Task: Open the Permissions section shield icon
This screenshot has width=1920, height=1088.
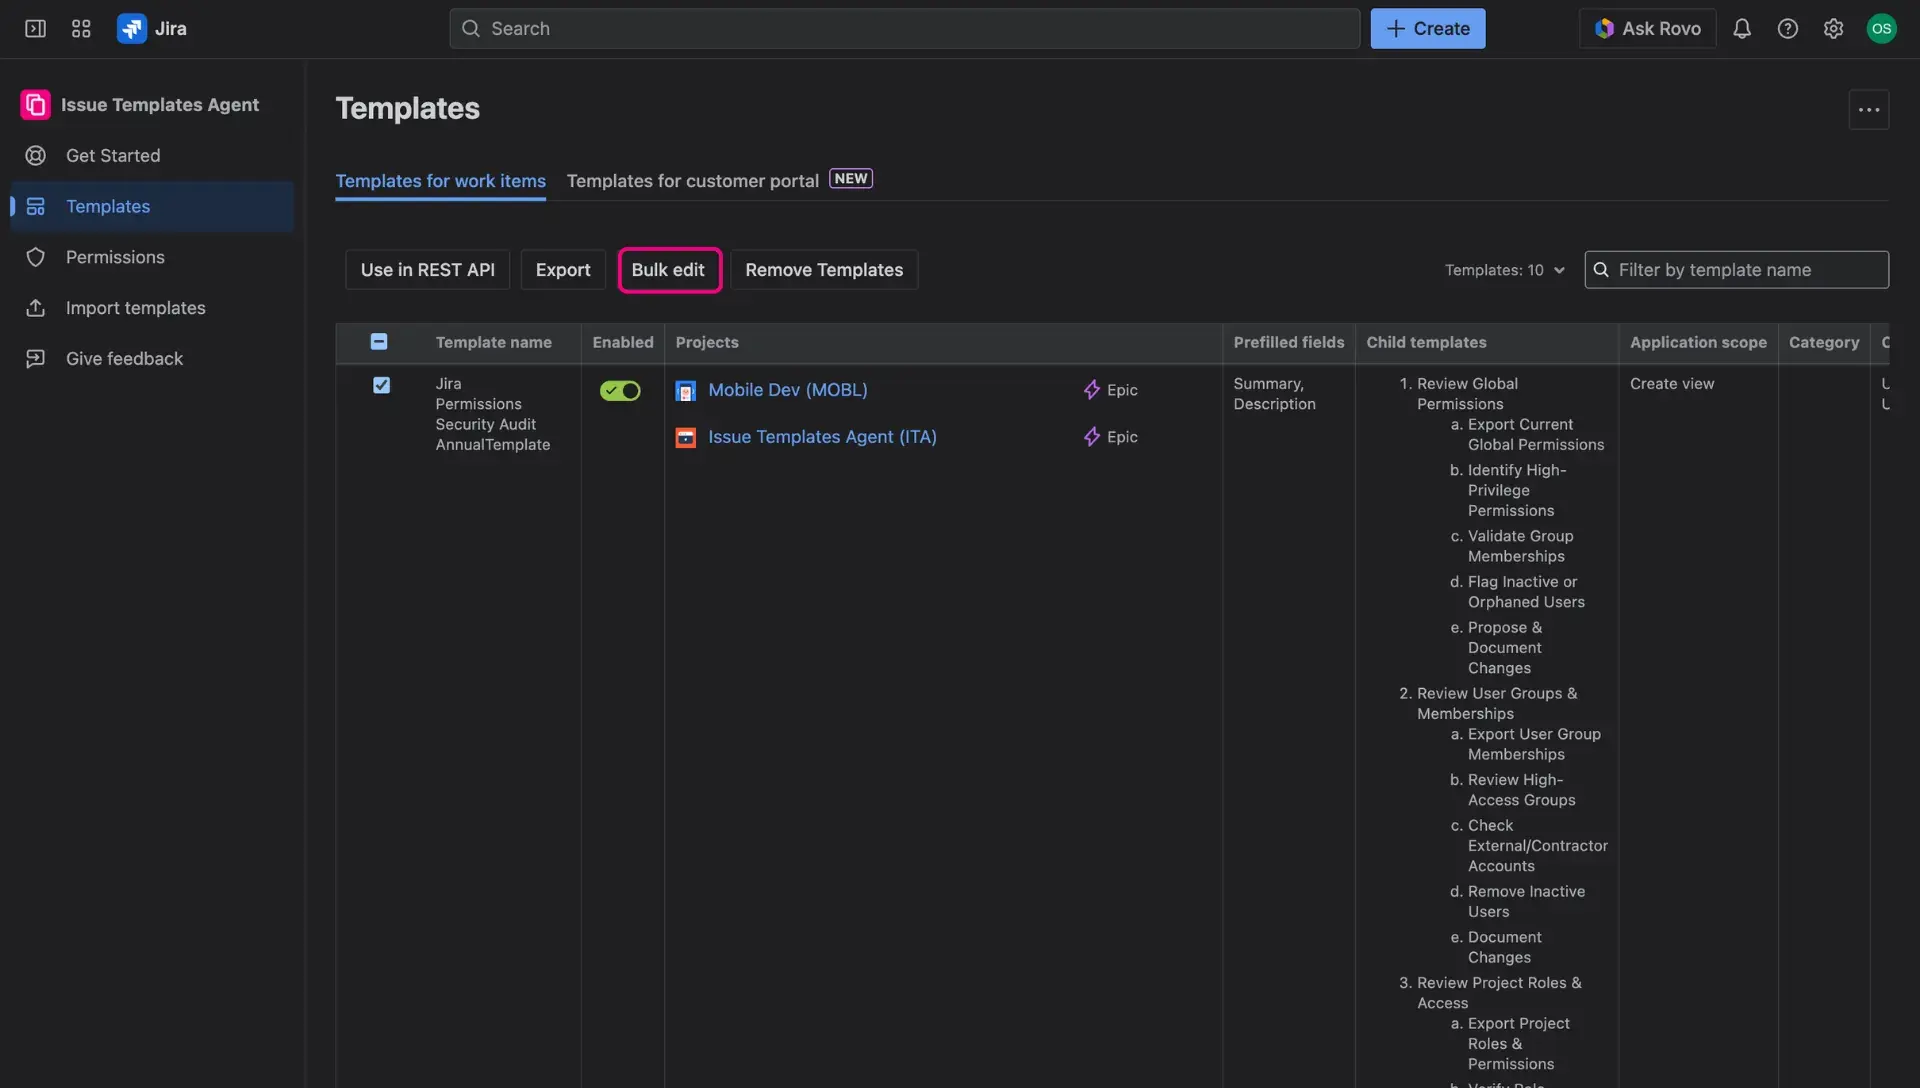Action: 35,257
